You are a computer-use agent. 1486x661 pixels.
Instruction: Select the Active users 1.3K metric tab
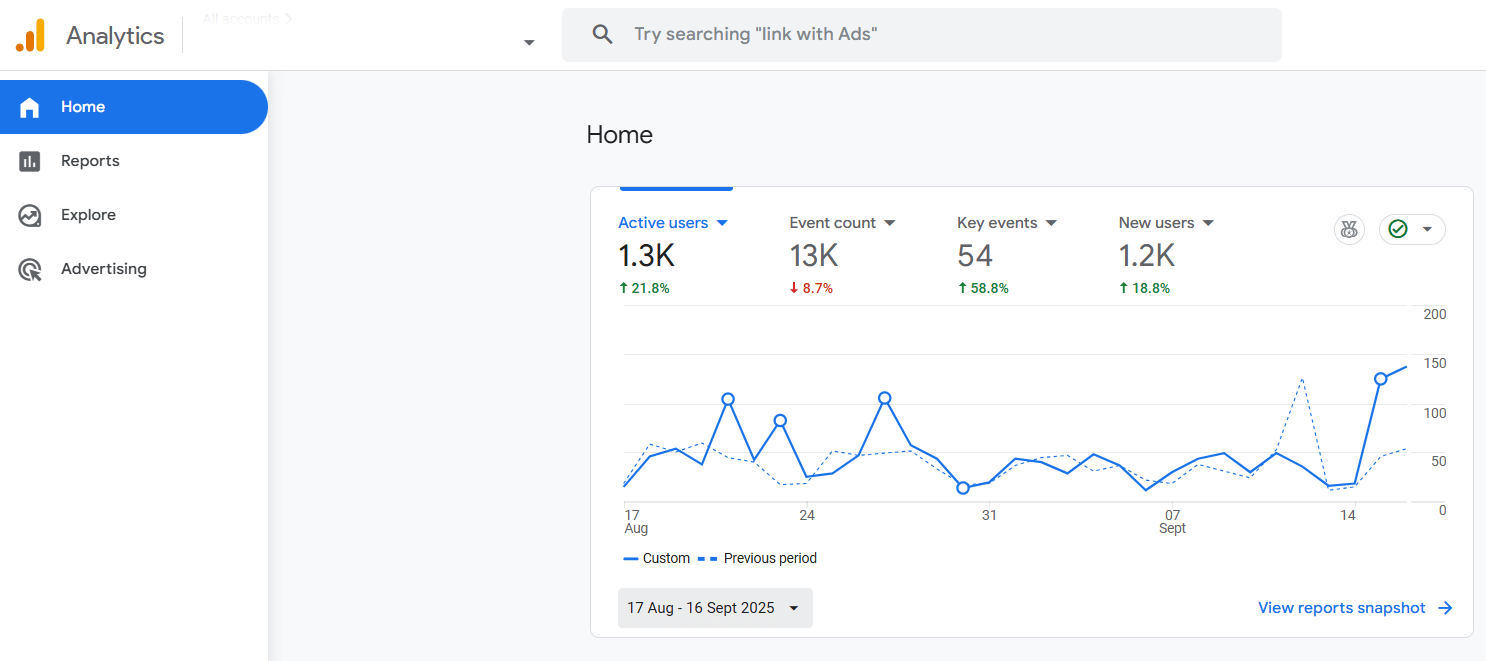point(673,255)
